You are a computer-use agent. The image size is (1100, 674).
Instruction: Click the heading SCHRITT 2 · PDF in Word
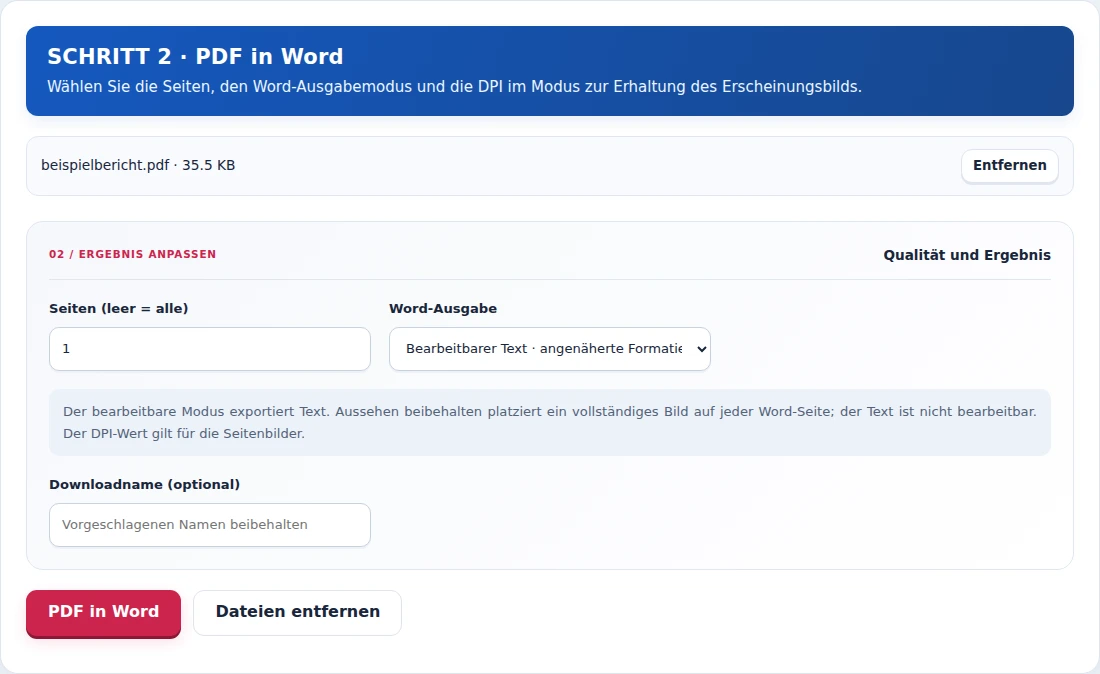point(195,56)
